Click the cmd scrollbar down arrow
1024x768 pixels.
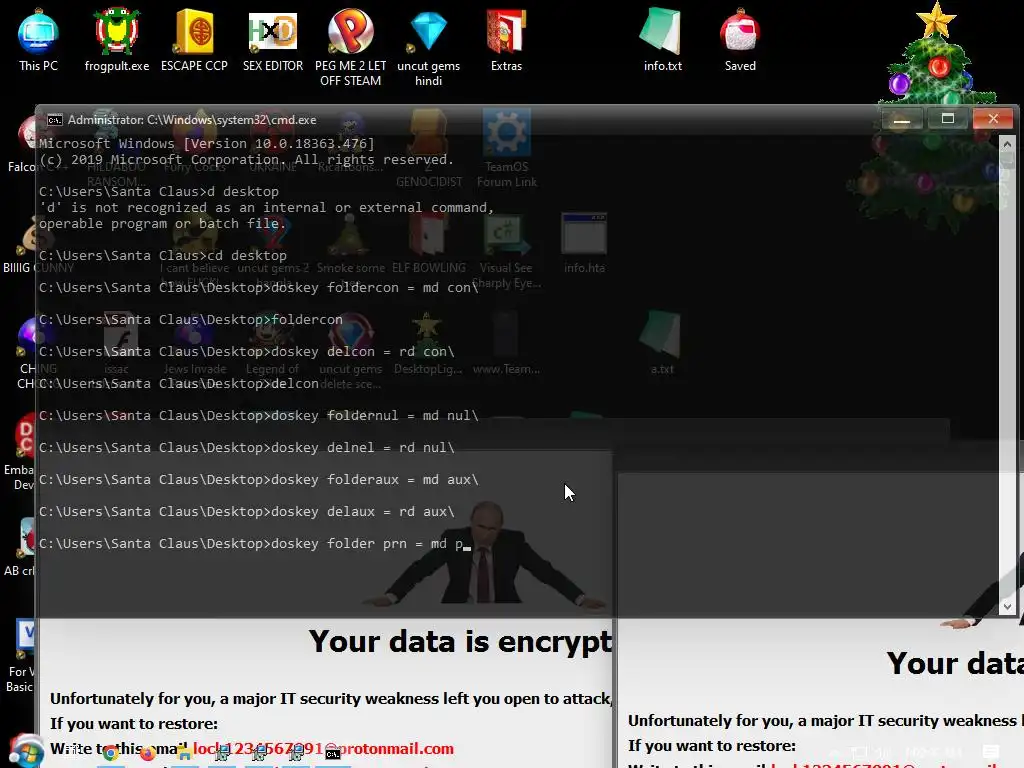point(1007,606)
